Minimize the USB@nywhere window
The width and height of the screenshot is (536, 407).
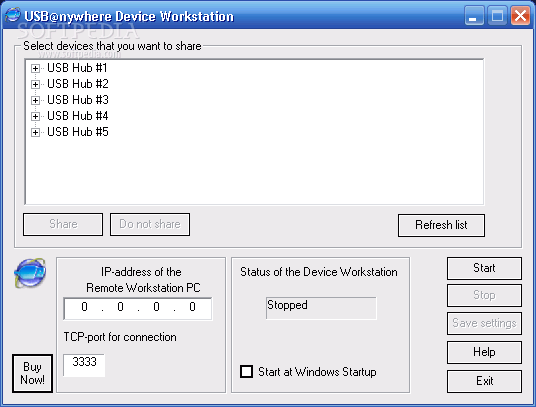[474, 15]
